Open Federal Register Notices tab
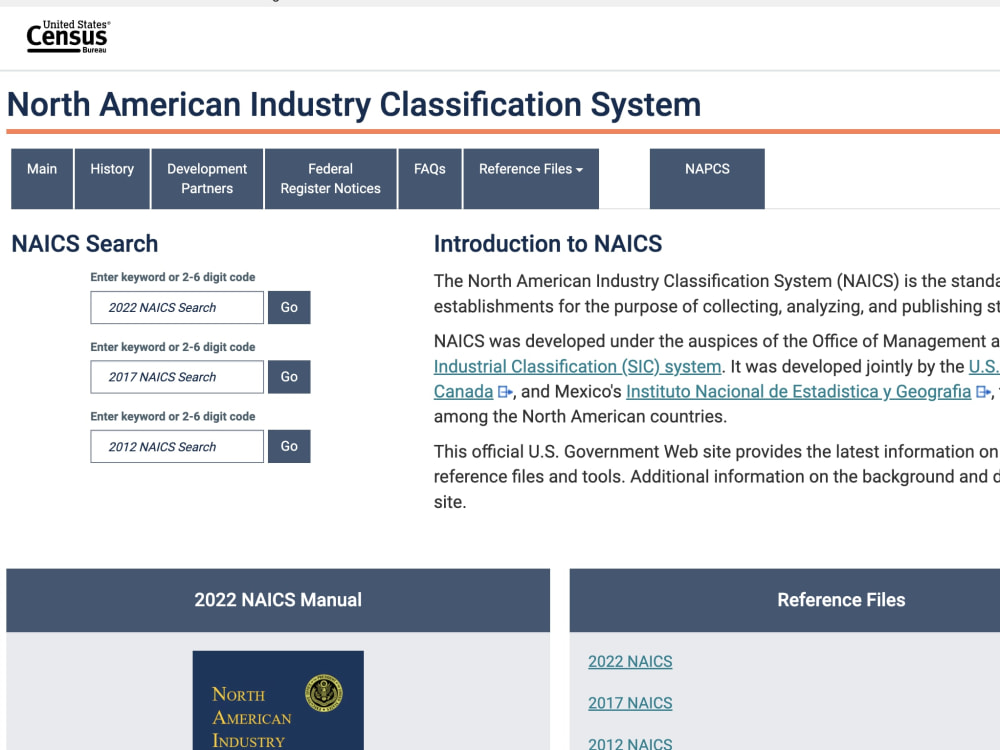Viewport: 1000px width, 750px height. click(x=330, y=179)
